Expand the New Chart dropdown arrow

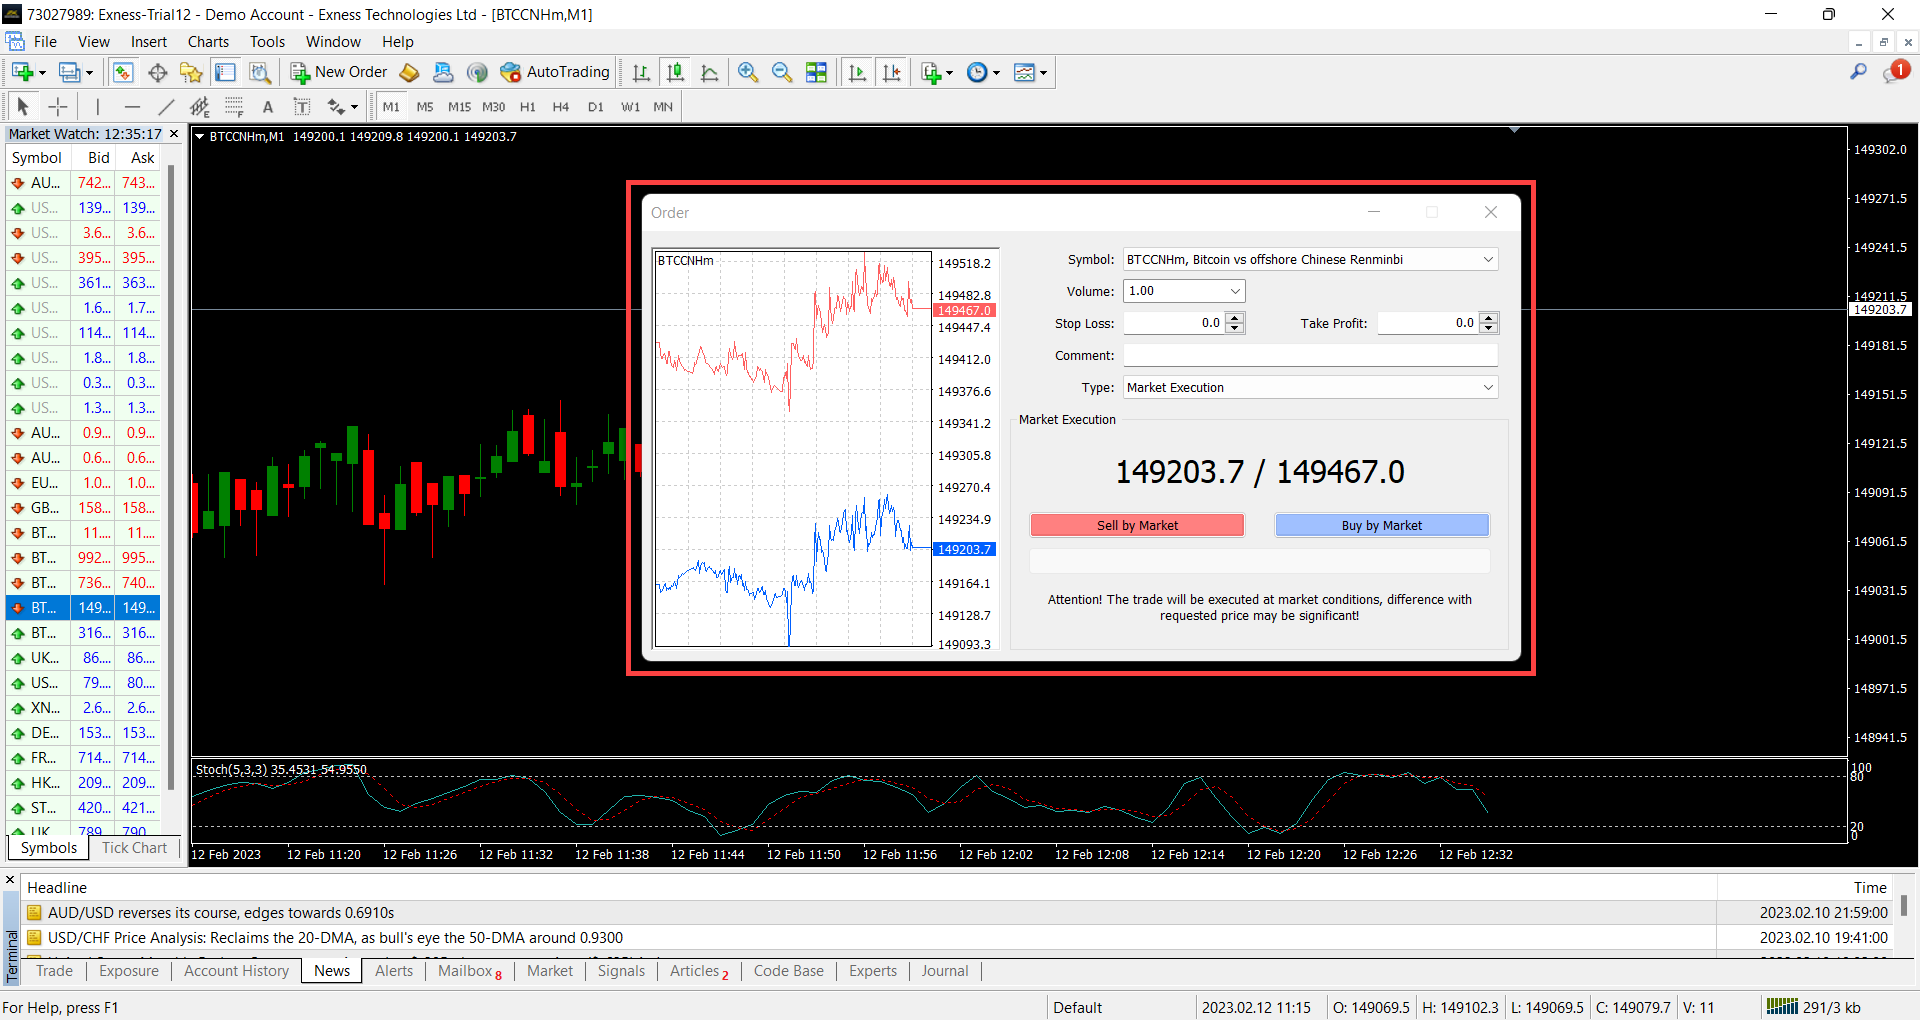tap(42, 72)
